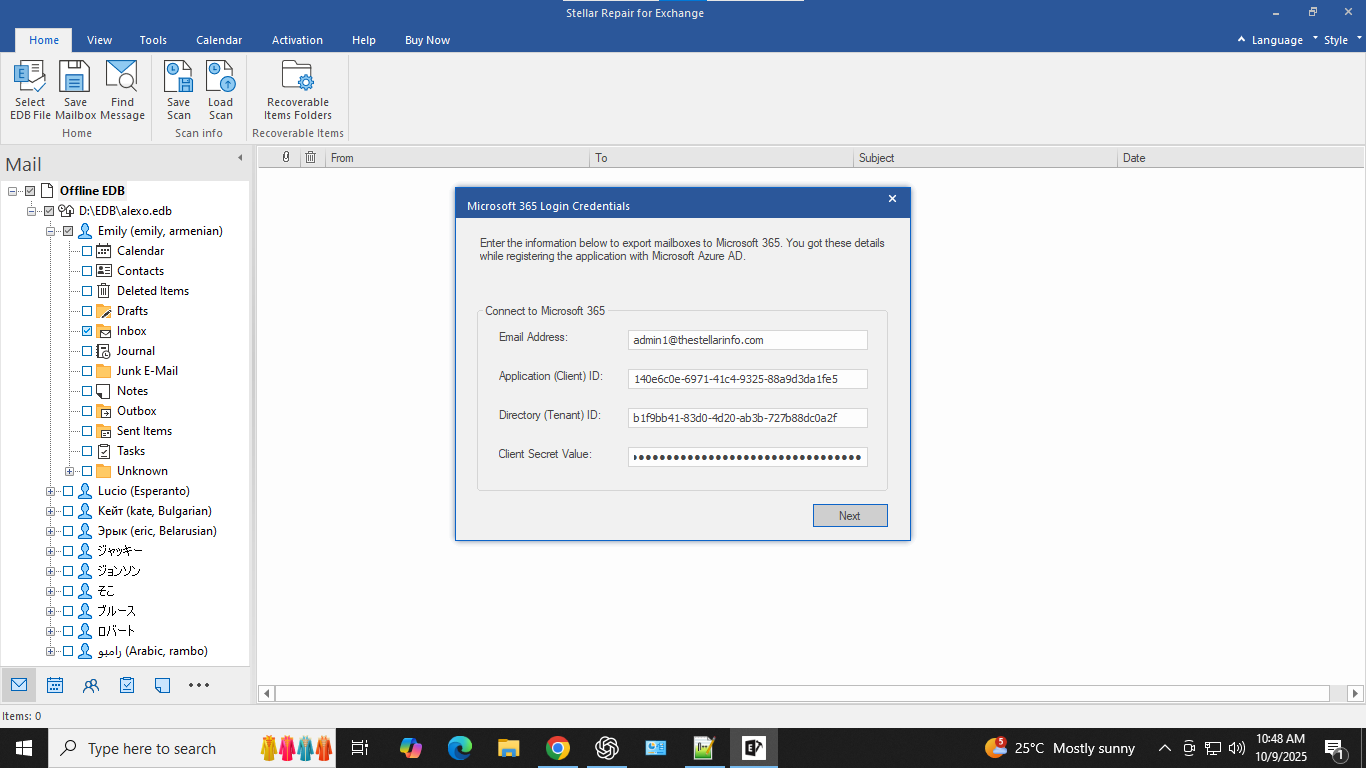
Task: Click the Email Address input field
Action: tap(747, 340)
